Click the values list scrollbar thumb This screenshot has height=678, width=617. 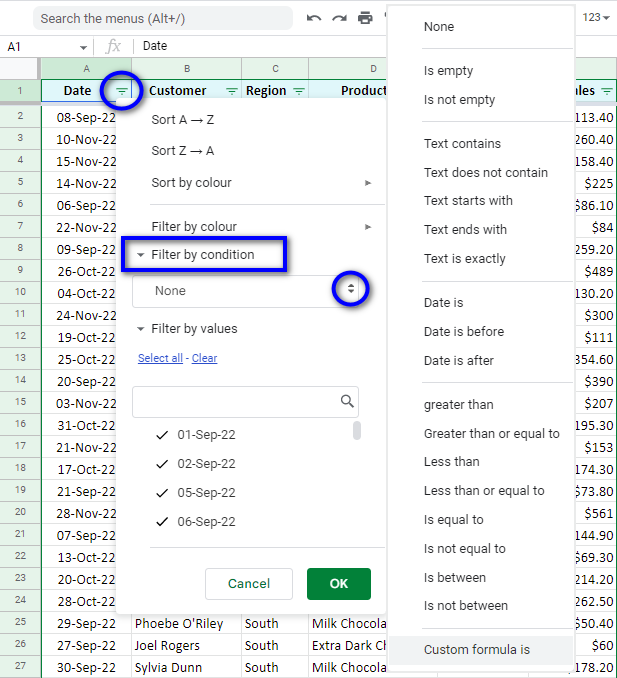pyautogui.click(x=357, y=431)
